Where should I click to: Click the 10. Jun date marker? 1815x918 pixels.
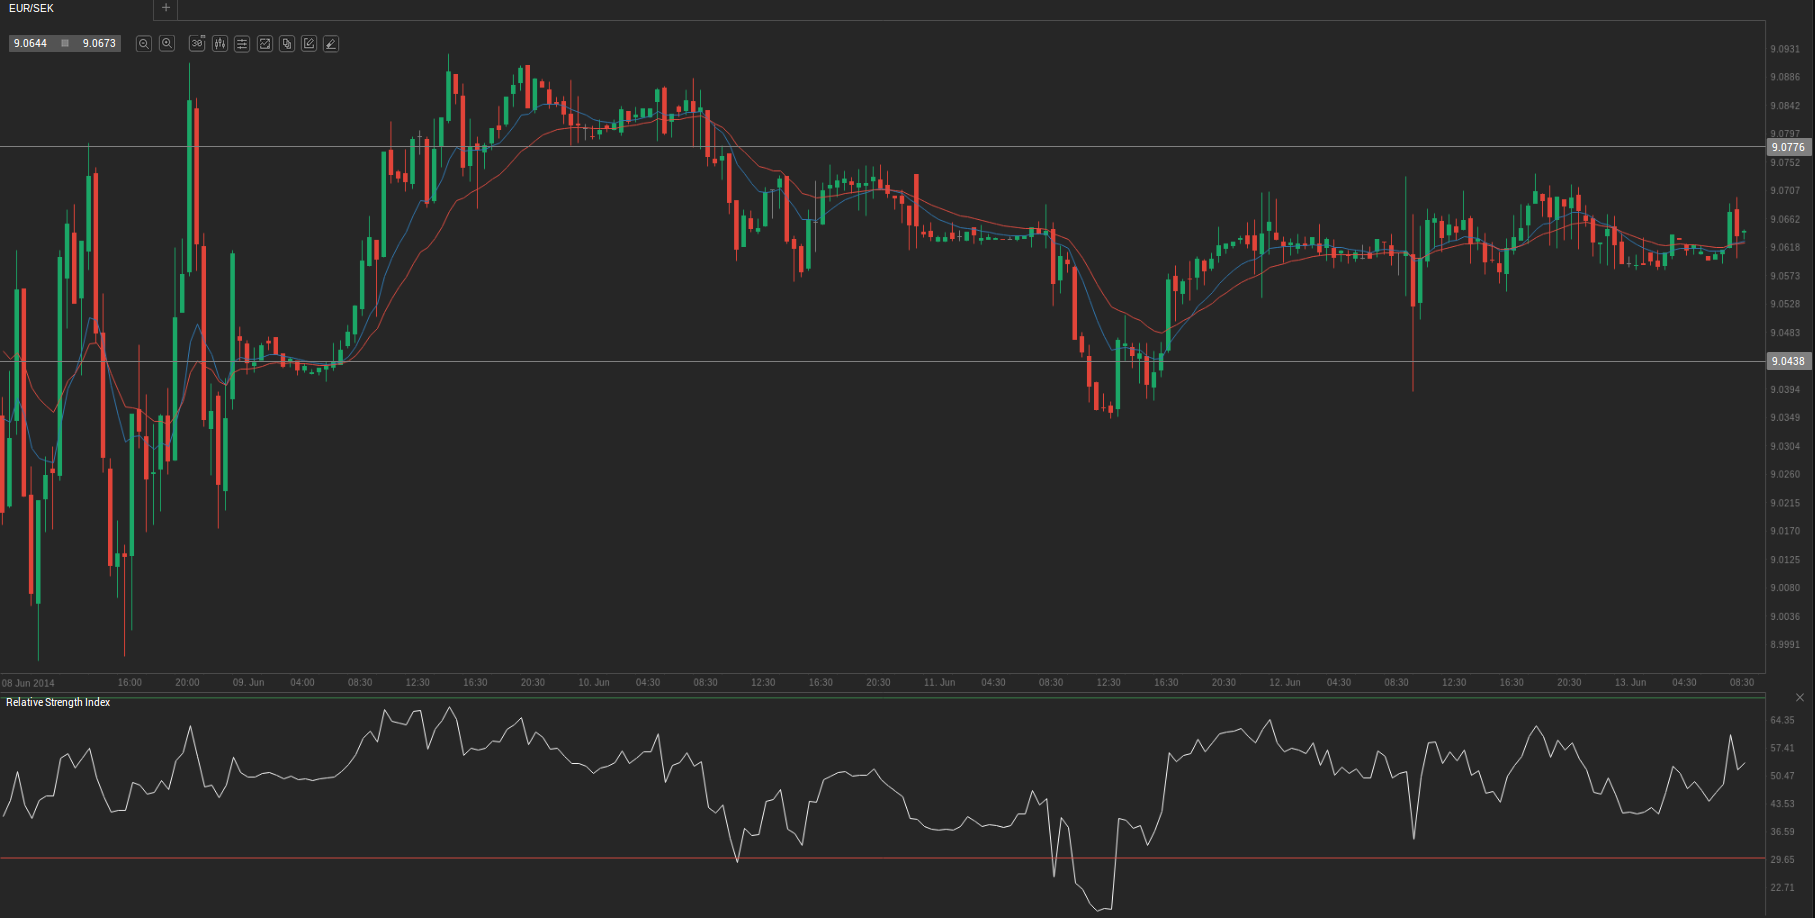click(593, 683)
